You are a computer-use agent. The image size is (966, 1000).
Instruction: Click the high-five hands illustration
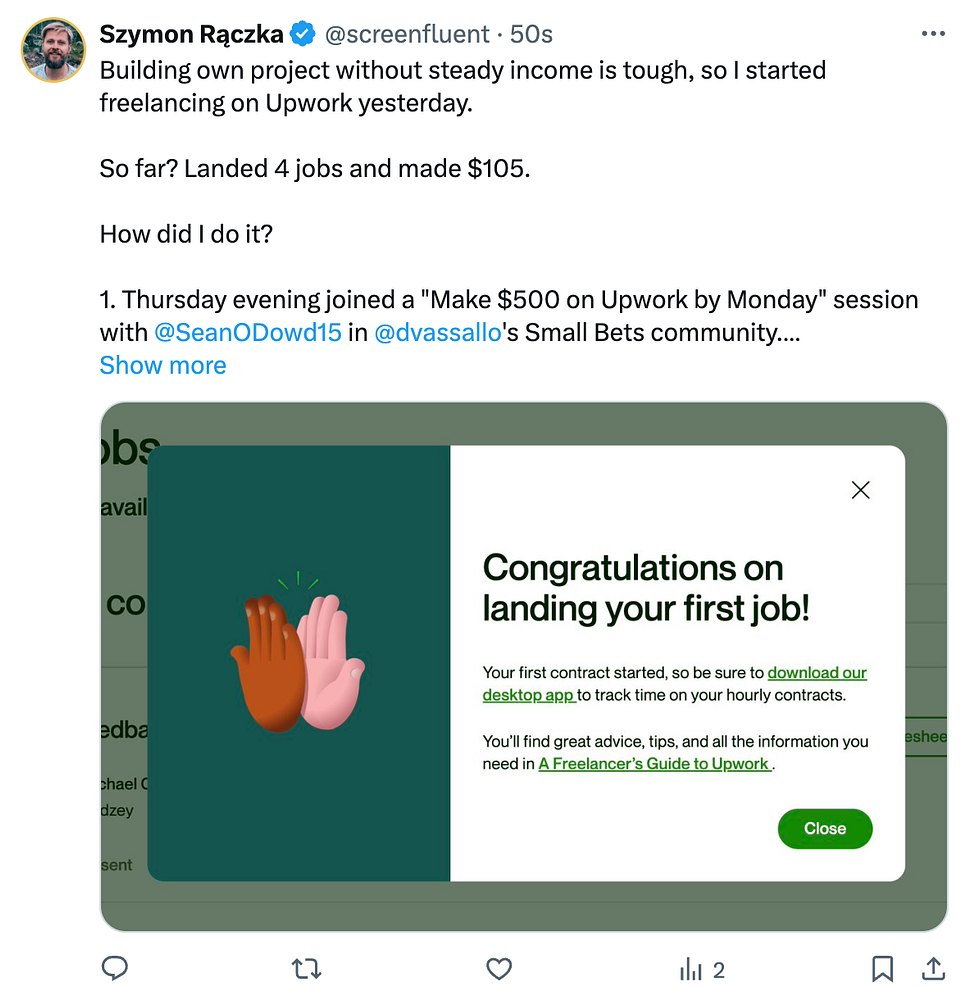[x=298, y=660]
